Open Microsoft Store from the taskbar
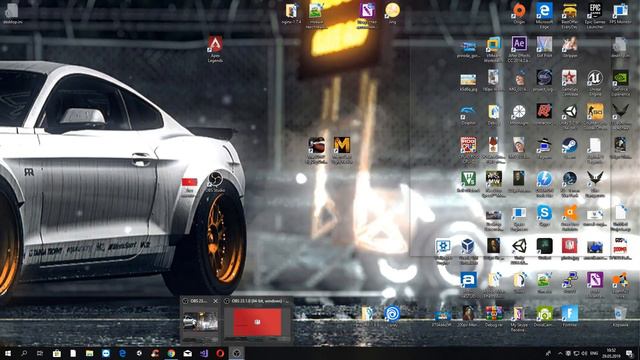 [56, 353]
